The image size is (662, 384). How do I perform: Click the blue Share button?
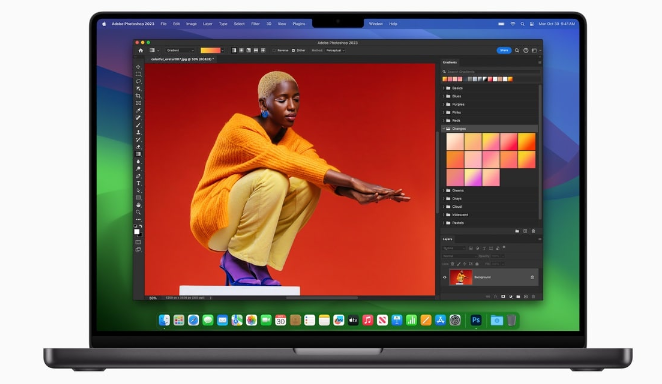click(504, 50)
